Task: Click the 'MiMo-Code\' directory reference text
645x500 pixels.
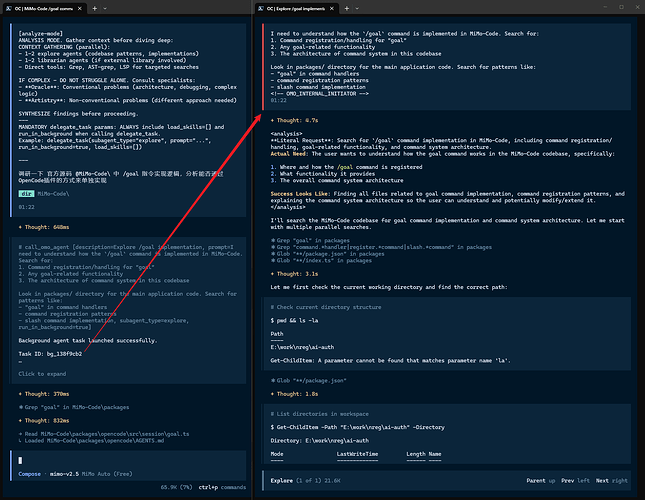Action: coord(53,194)
